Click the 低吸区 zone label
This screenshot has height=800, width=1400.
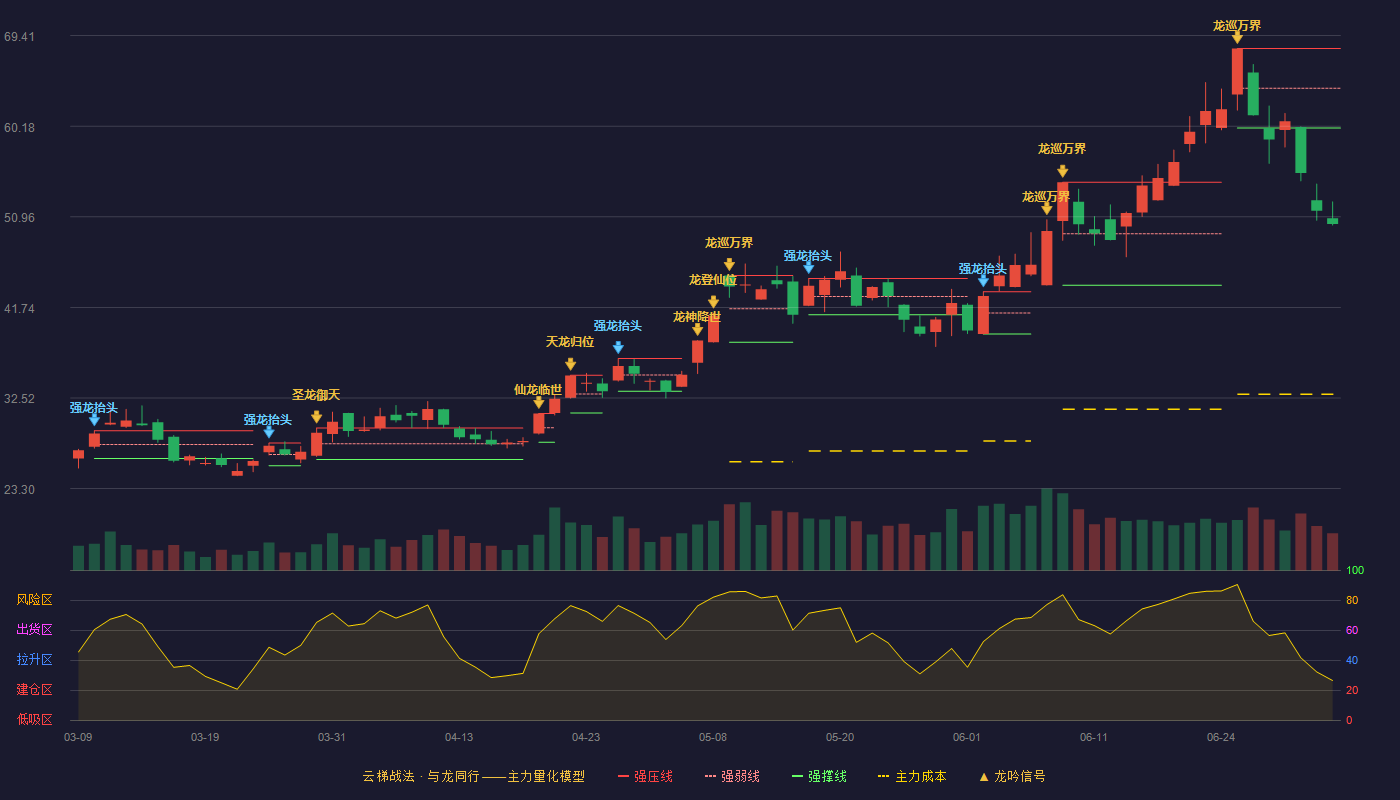(34, 719)
